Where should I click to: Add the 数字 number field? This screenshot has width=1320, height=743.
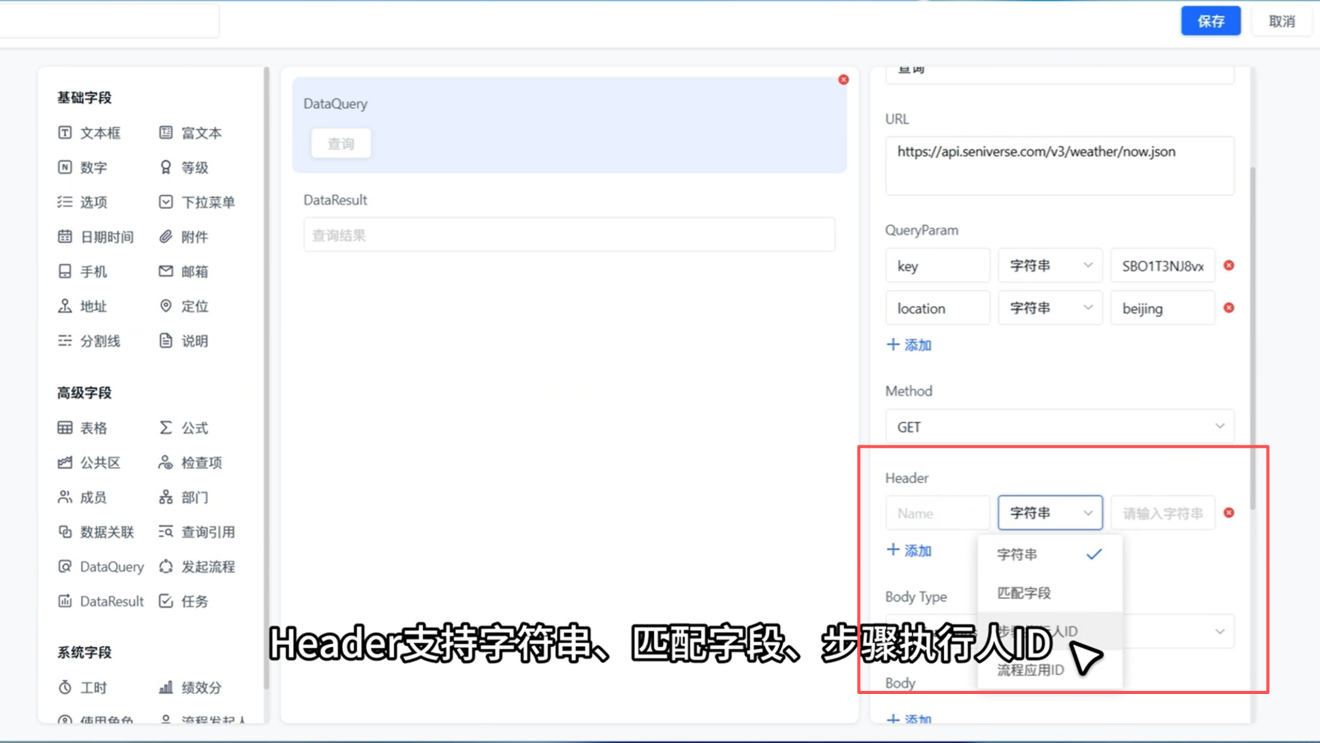coord(82,168)
